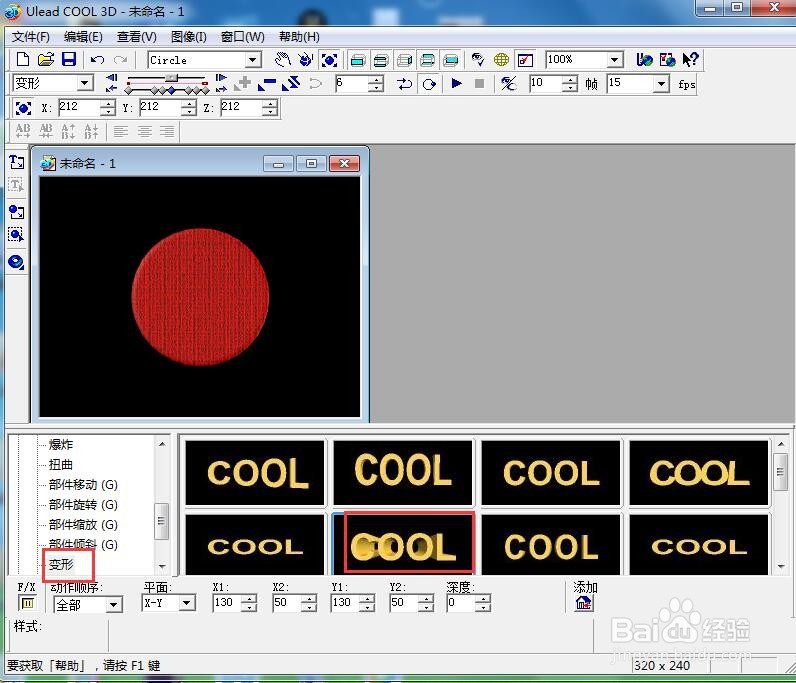Open the Circle object list dropdown
Viewport: 796px width, 683px height.
click(x=252, y=60)
